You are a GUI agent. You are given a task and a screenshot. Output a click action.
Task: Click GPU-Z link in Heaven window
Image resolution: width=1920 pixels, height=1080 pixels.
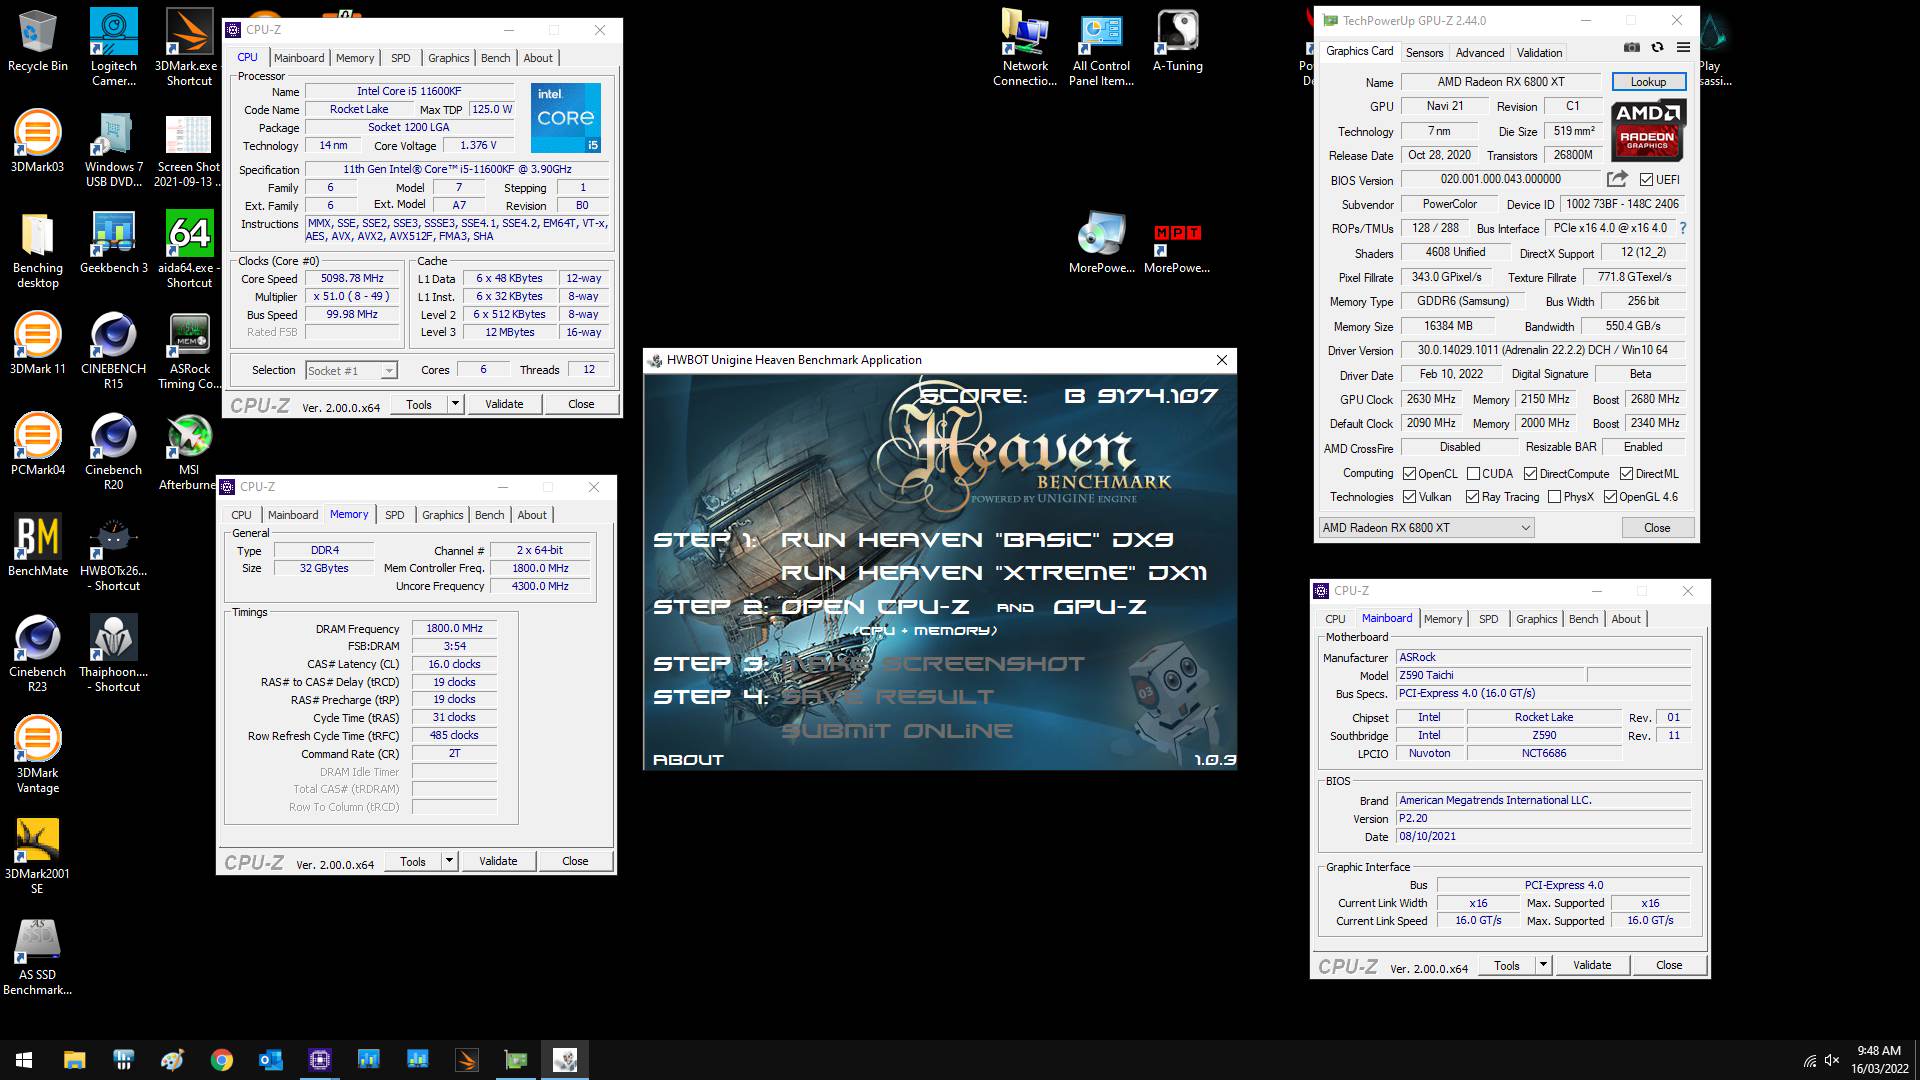[x=1100, y=607]
